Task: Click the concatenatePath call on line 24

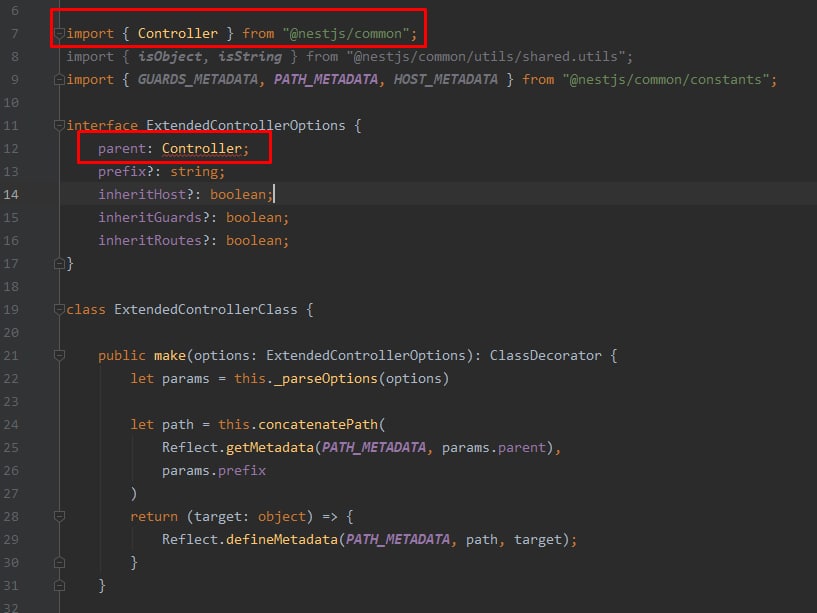Action: click(x=318, y=425)
